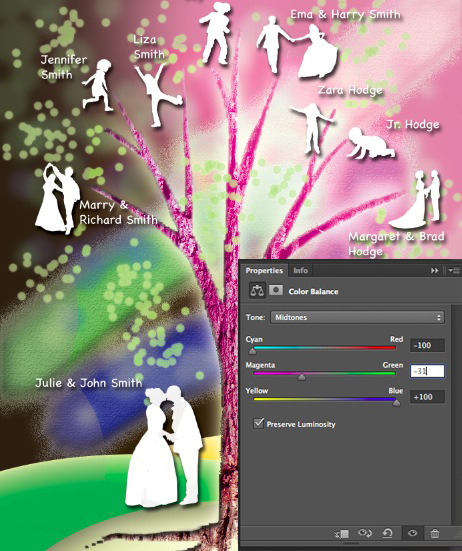Click the 'Jr. Hodge' text on canvas

(413, 124)
